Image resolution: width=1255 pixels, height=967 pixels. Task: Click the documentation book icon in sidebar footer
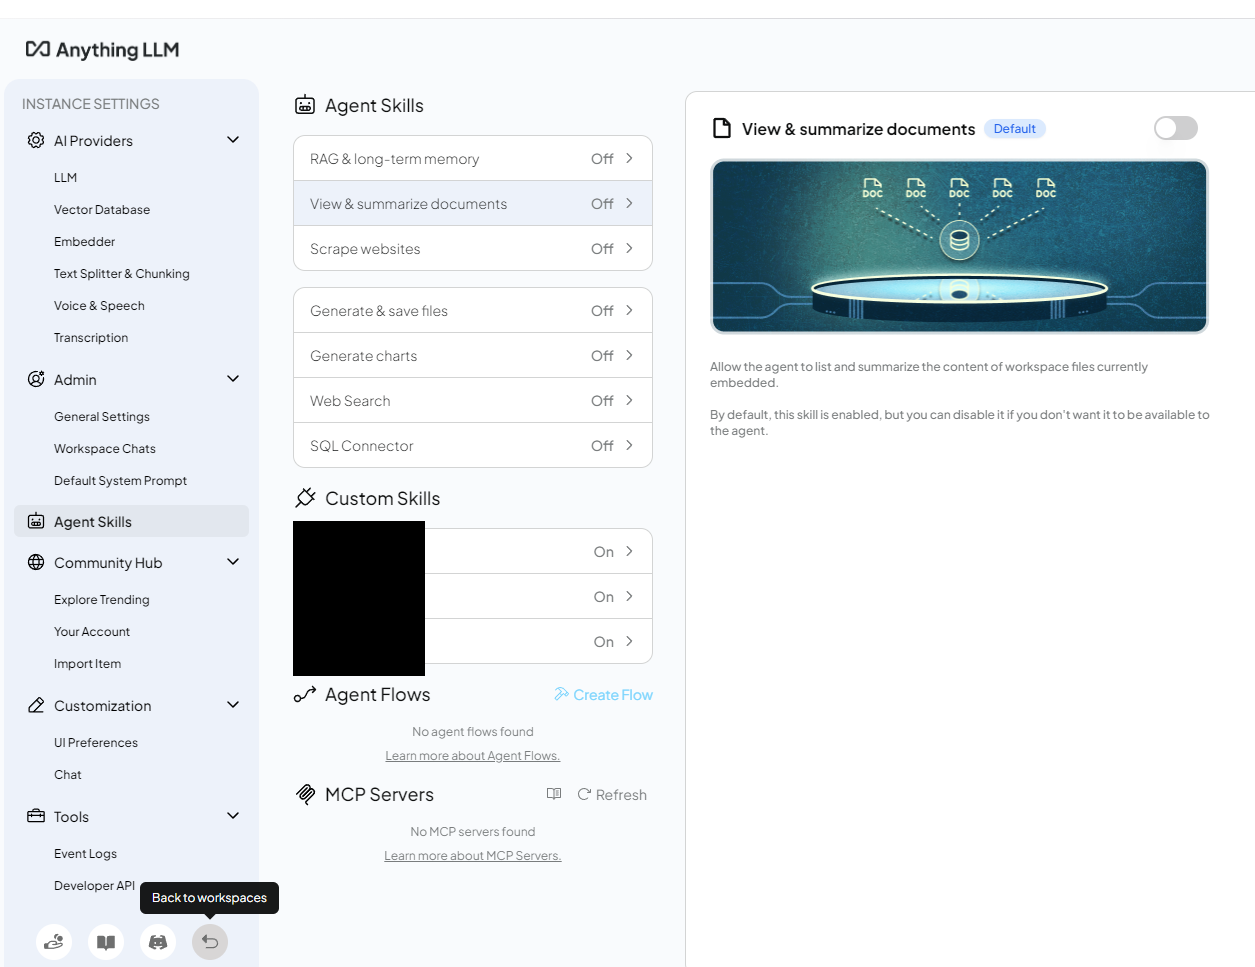pos(106,942)
